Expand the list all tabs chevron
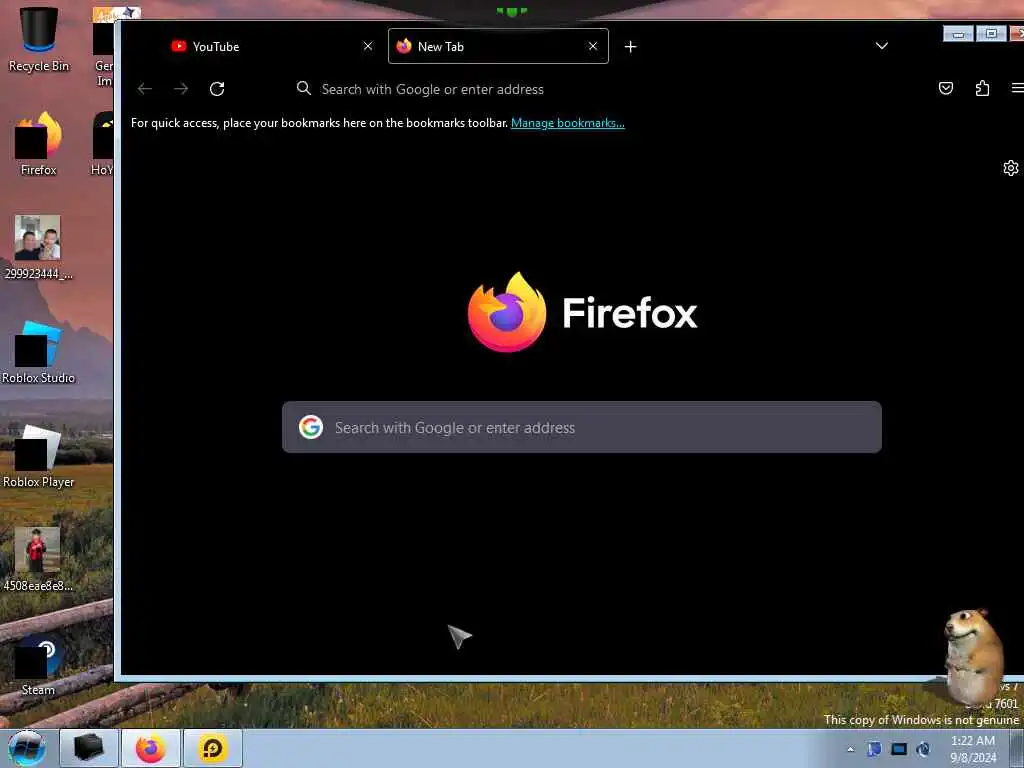 [x=882, y=46]
